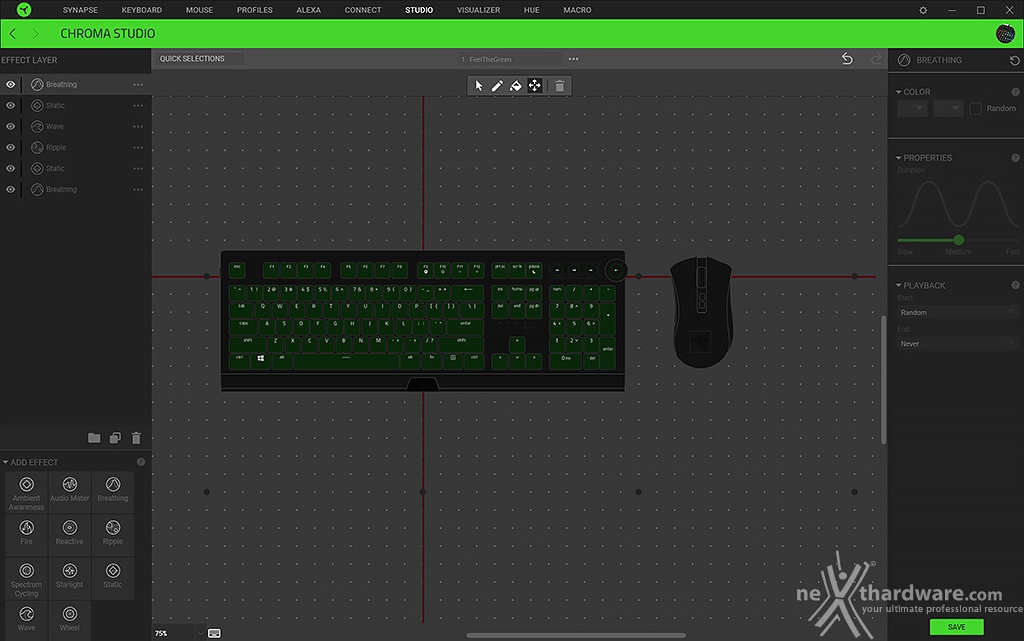The height and width of the screenshot is (641, 1024).
Task: Add the Spectrum Cycling effect
Action: point(27,579)
